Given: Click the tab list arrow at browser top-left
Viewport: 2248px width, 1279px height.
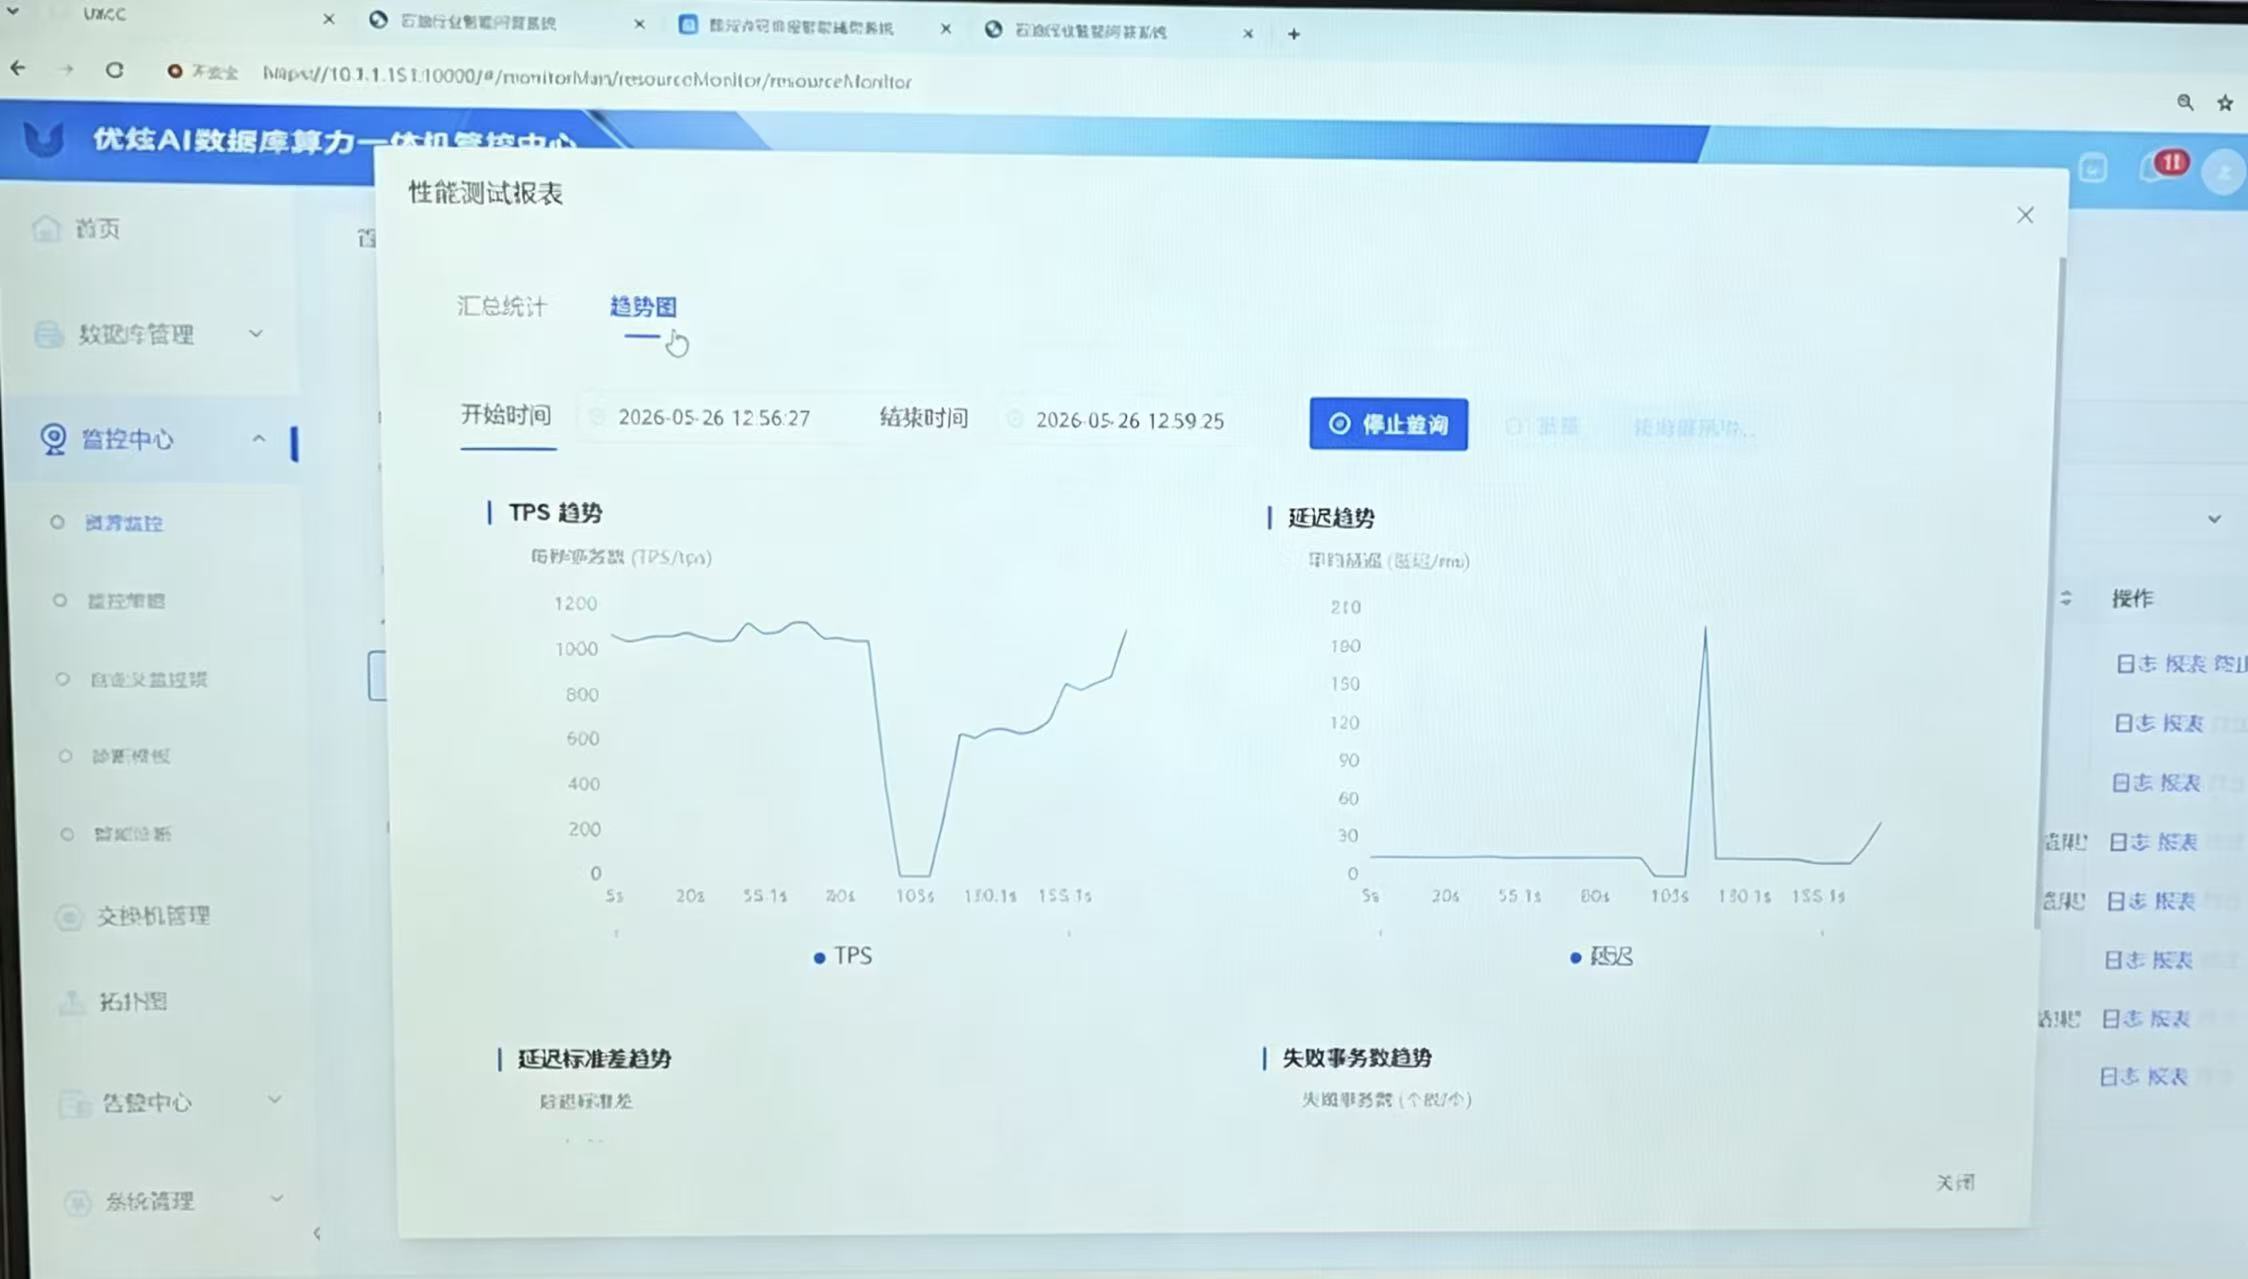Looking at the screenshot, I should (x=13, y=11).
